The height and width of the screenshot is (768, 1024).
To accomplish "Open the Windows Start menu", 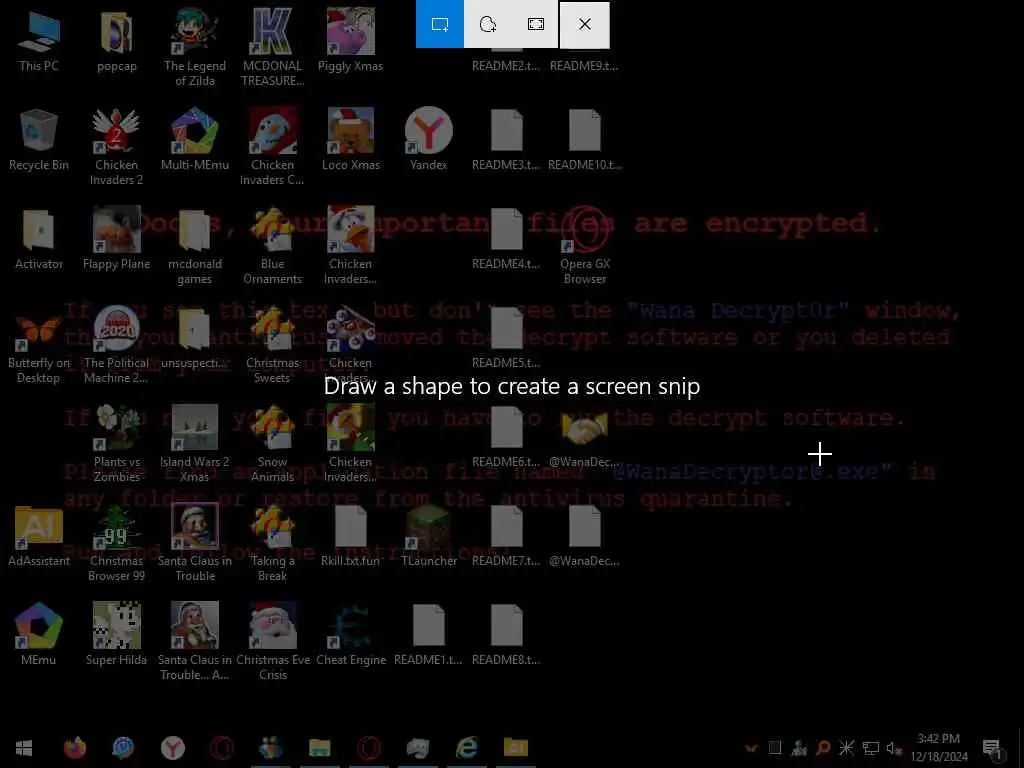I will [x=24, y=748].
